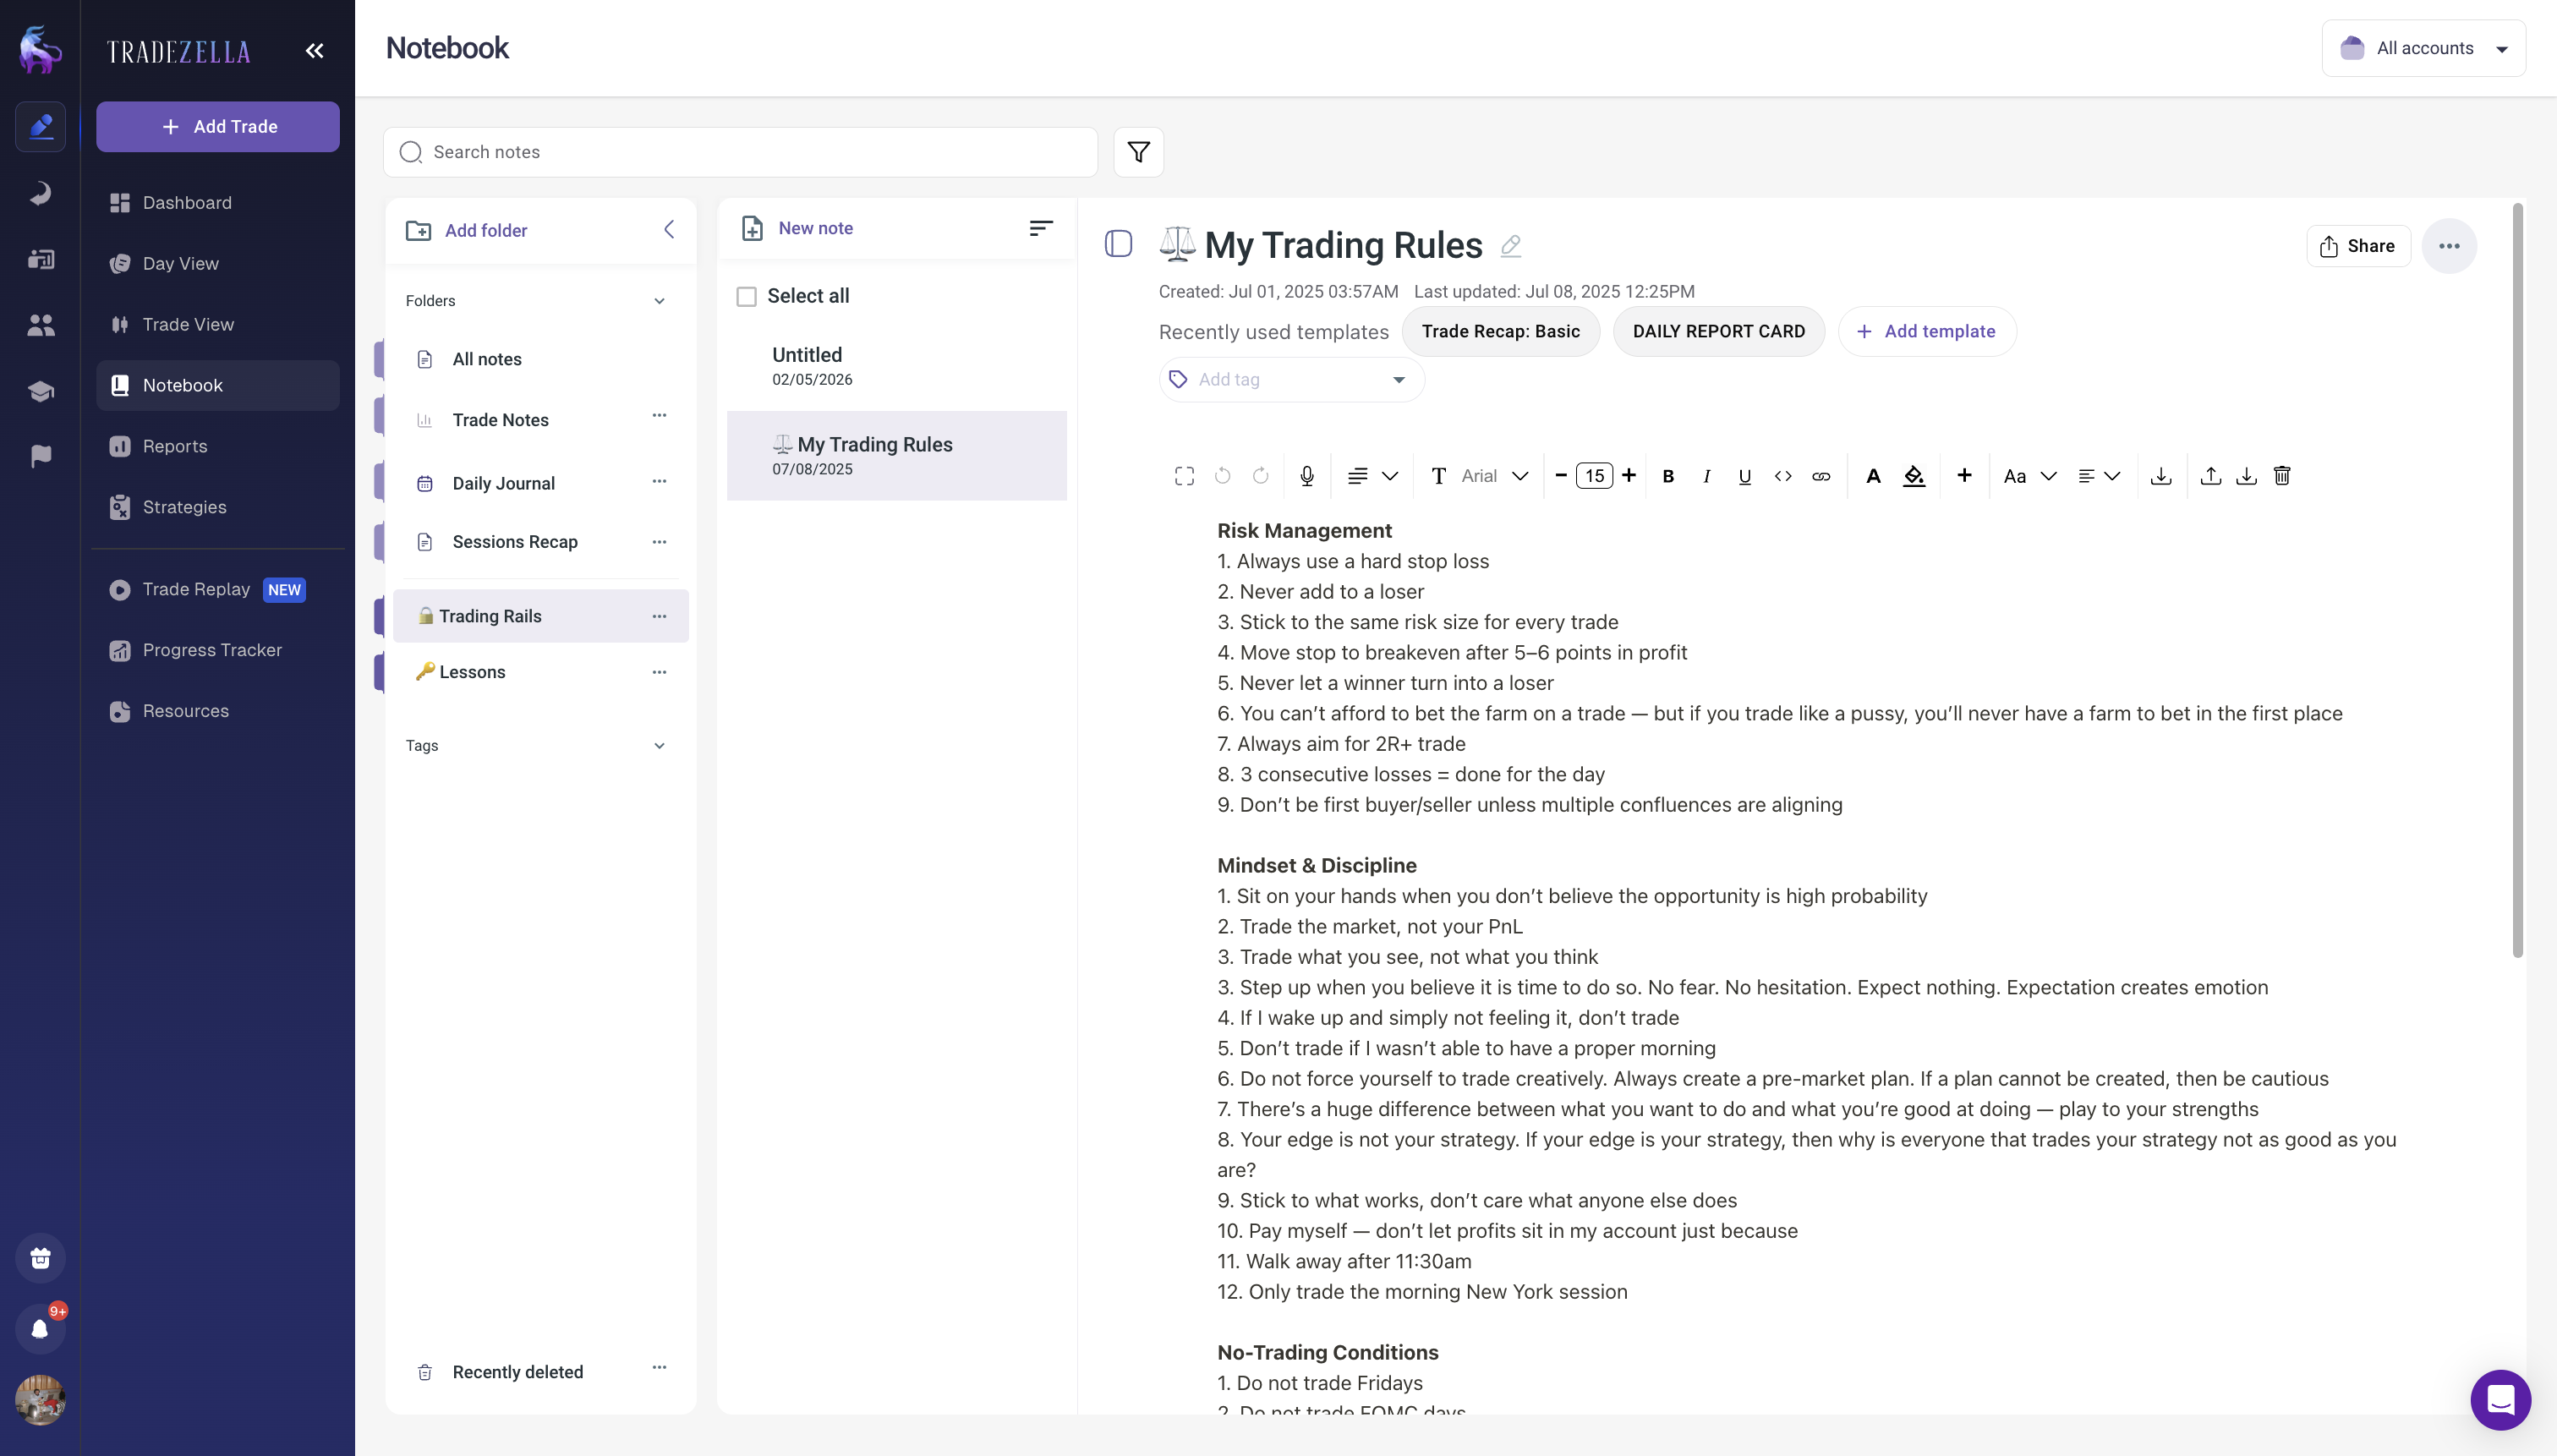The width and height of the screenshot is (2557, 1456).
Task: Open Reports from the sidebar
Action: pos(176,446)
